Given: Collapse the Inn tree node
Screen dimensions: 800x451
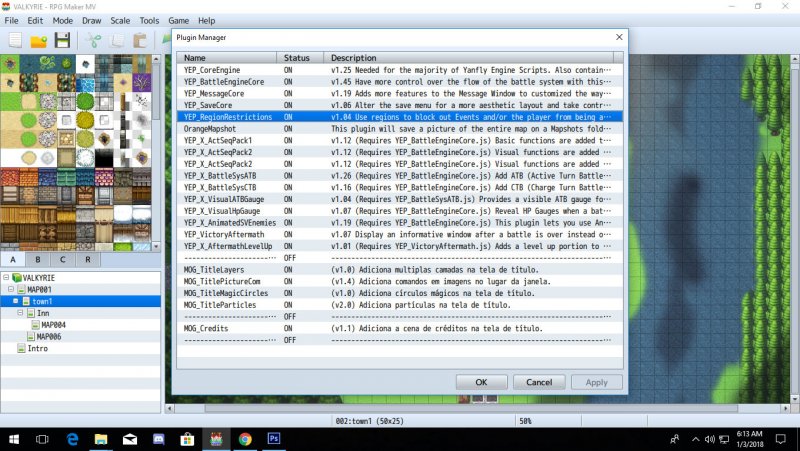Looking at the screenshot, I should pyautogui.click(x=20, y=313).
